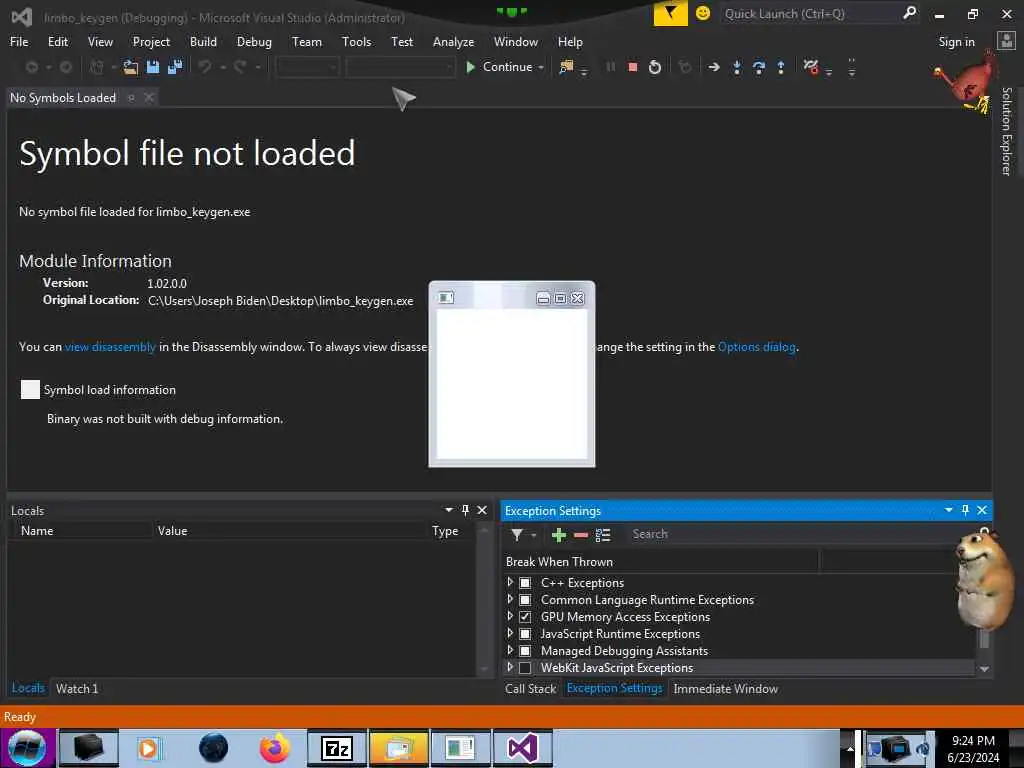1024x768 pixels.
Task: Click the Step Out icon
Action: pos(780,67)
